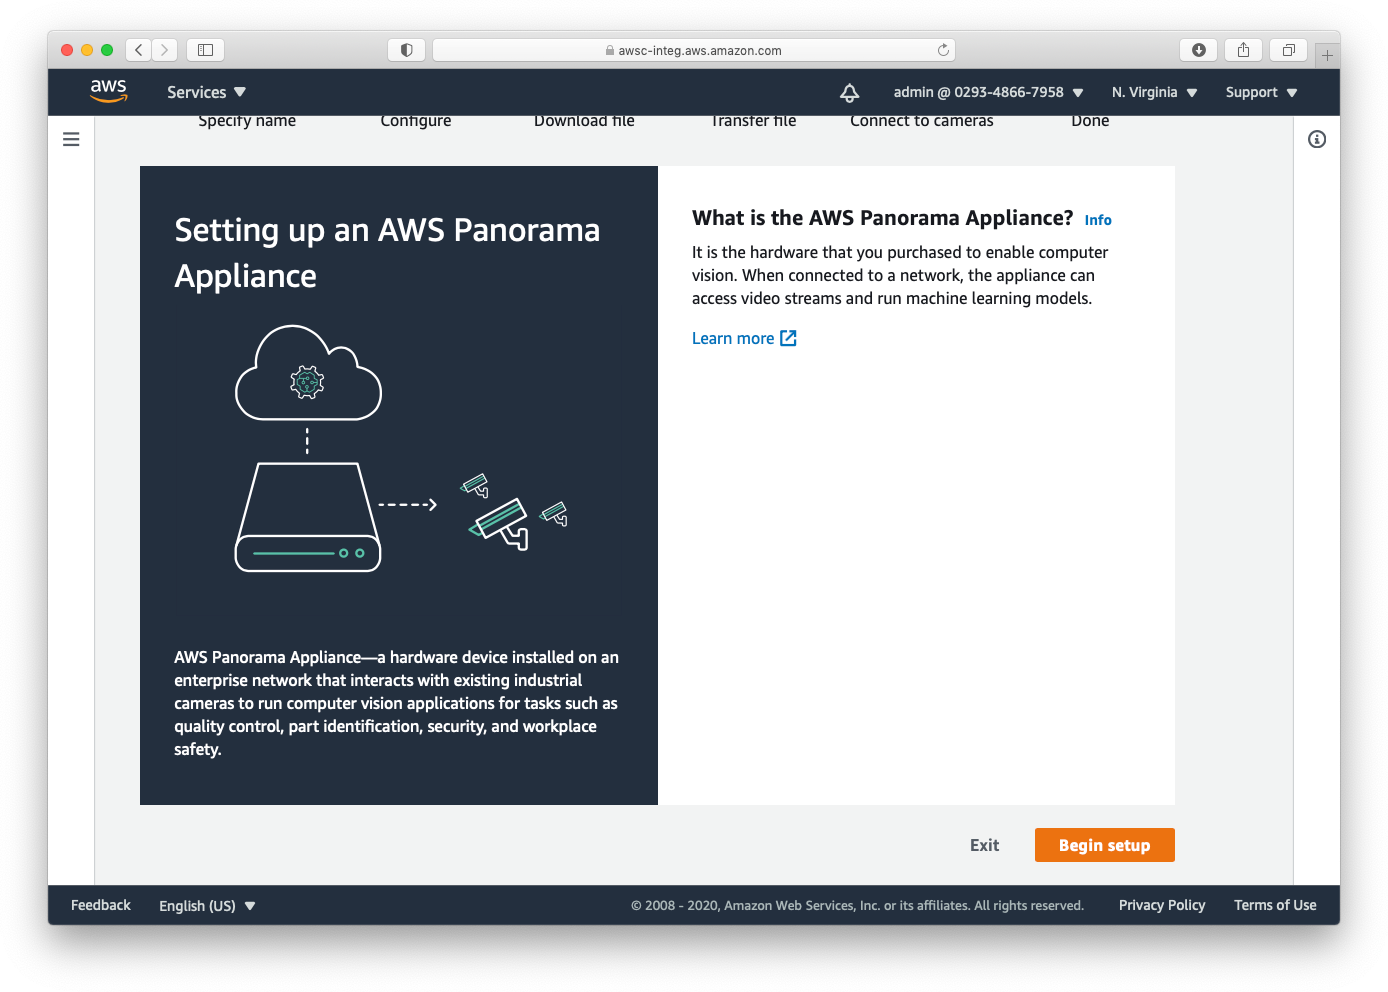
Task: Click the Safari share icon
Action: click(1243, 50)
